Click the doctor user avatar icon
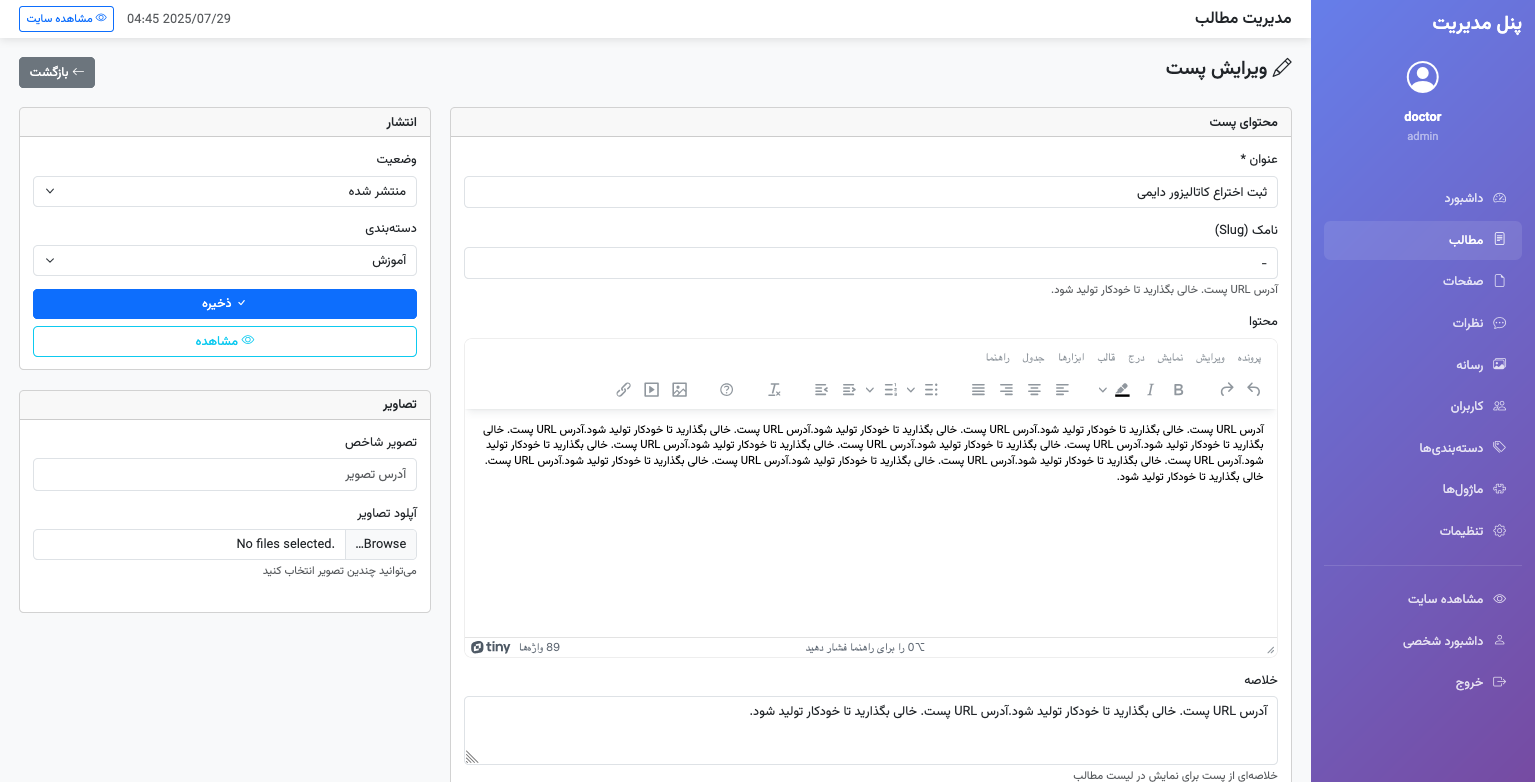Screen dimensions: 1535x782 (x=1422, y=77)
